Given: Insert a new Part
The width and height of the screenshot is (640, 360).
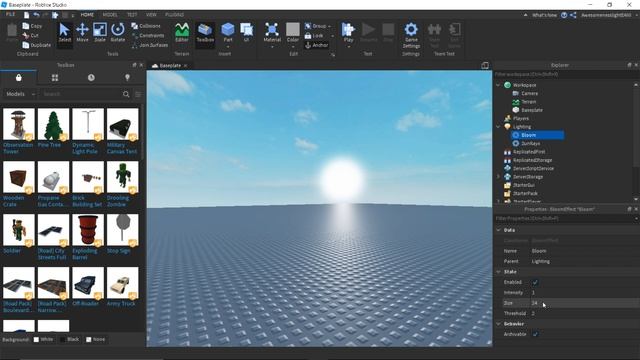Looking at the screenshot, I should coord(228,33).
